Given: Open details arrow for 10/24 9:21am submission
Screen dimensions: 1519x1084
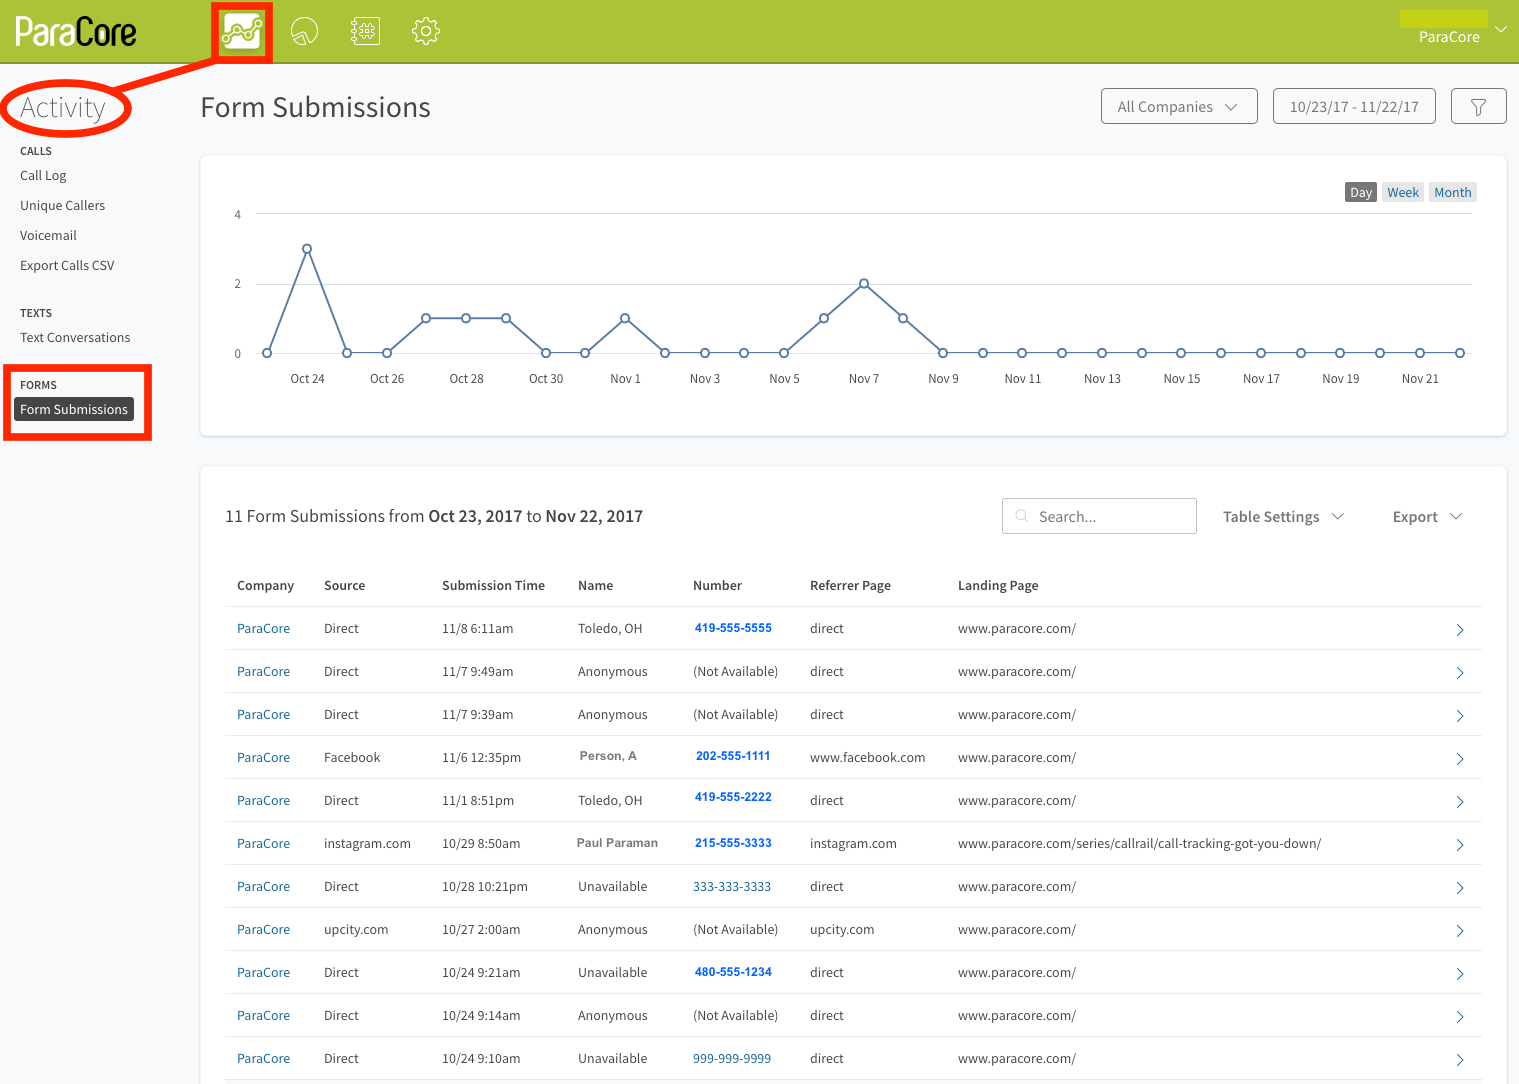Looking at the screenshot, I should click(x=1460, y=974).
